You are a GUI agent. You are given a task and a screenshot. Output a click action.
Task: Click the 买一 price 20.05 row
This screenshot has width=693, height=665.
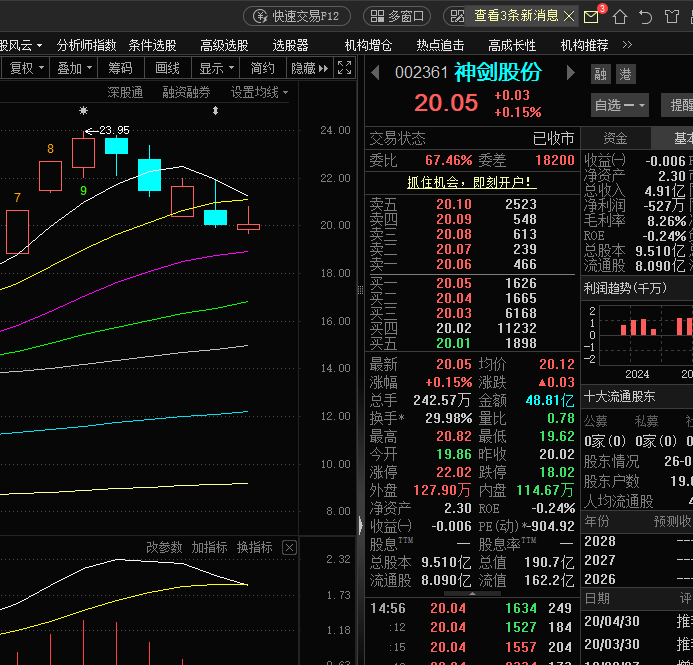(472, 283)
